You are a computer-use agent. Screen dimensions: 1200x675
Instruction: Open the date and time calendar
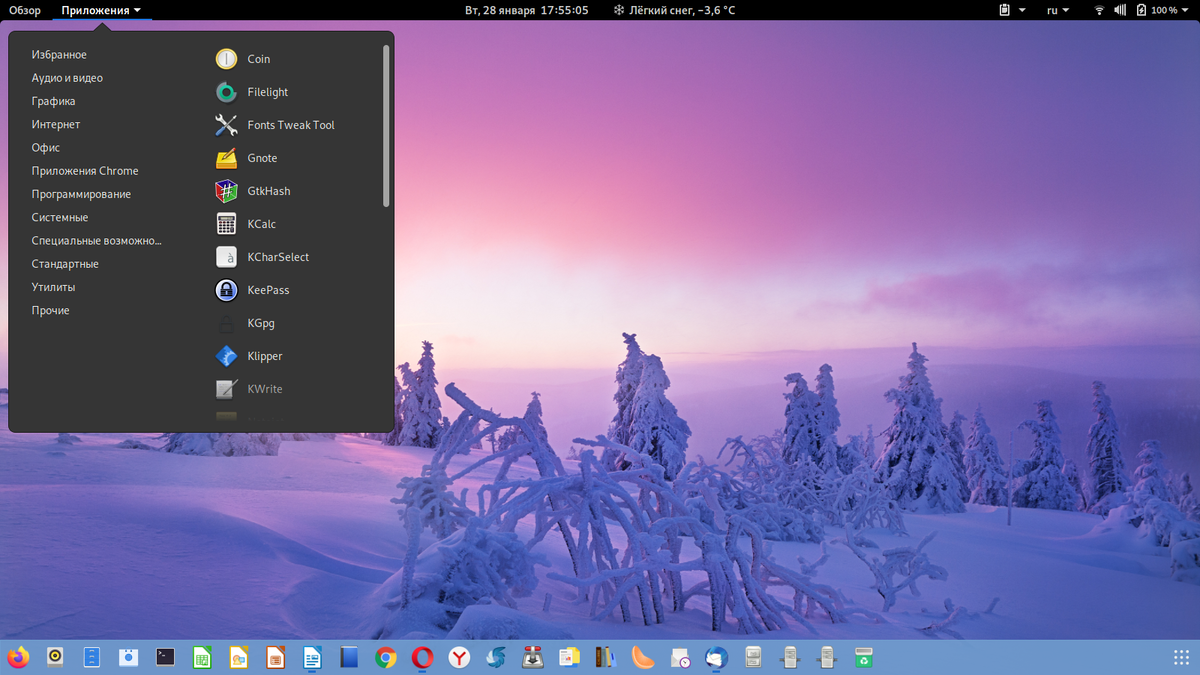click(527, 10)
